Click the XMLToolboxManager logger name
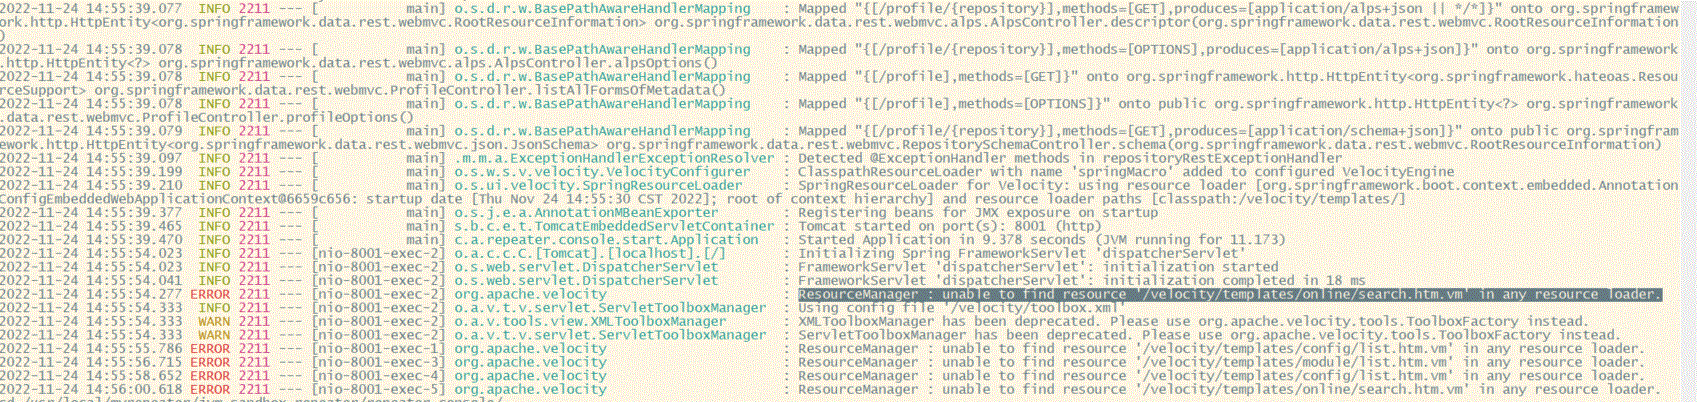The height and width of the screenshot is (402, 1697). coord(590,322)
